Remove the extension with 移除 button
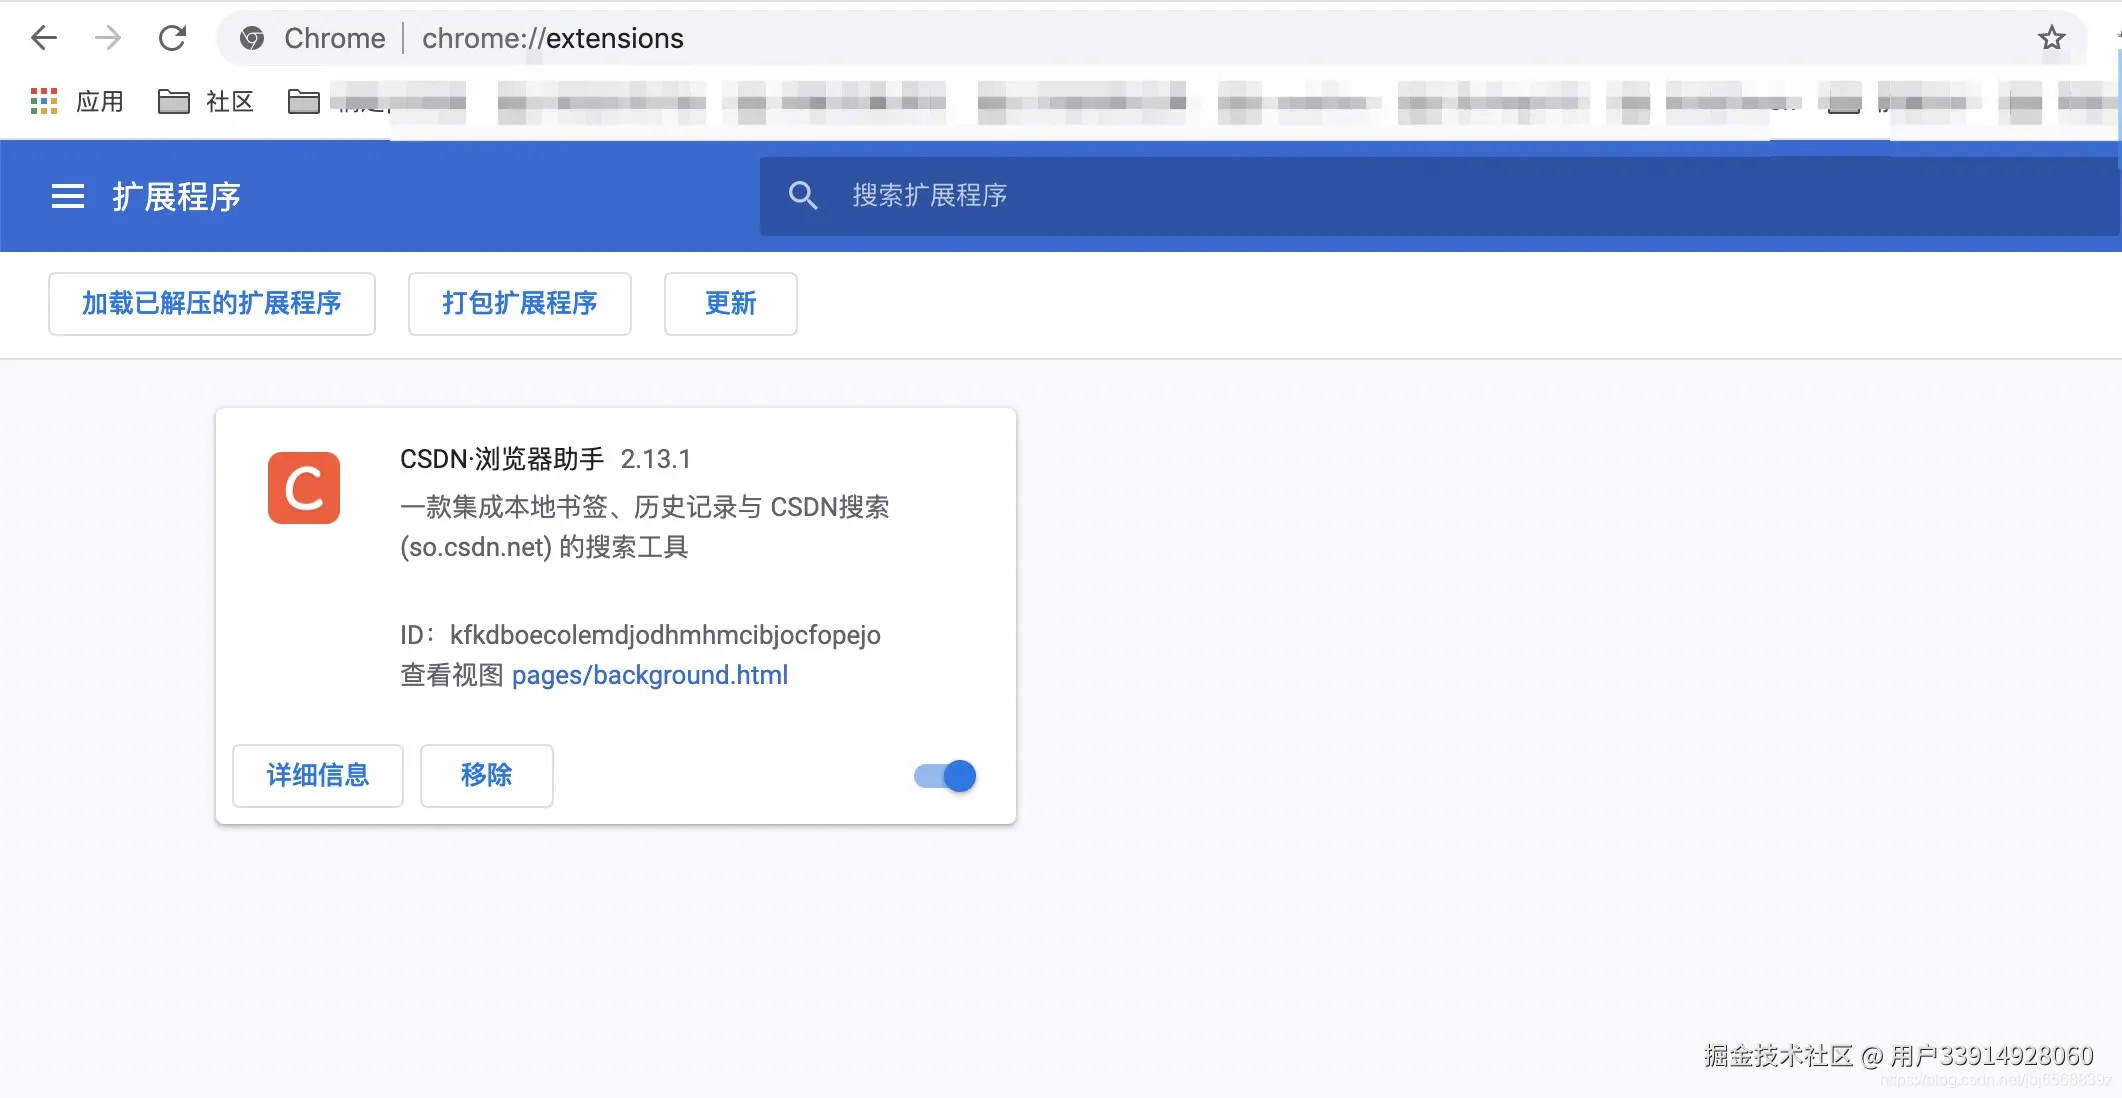The image size is (2122, 1098). 486,775
